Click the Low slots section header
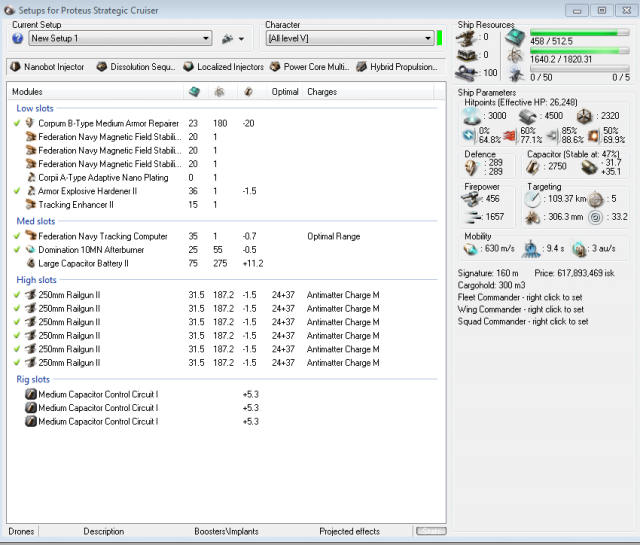Viewport: 640px width, 545px height. (x=35, y=108)
